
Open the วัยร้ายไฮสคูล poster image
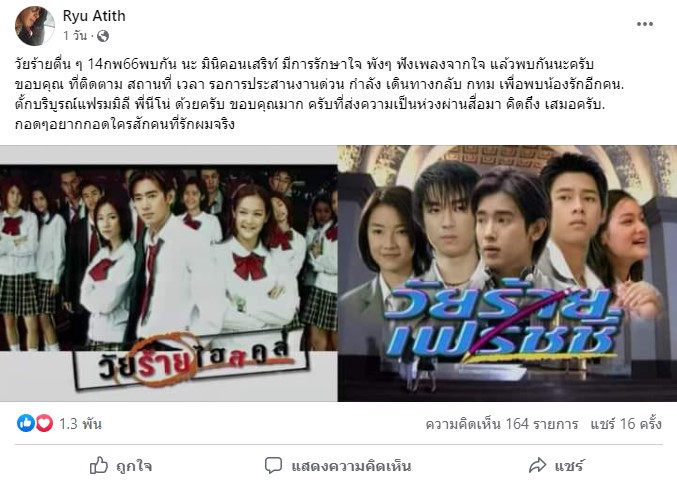pos(169,273)
